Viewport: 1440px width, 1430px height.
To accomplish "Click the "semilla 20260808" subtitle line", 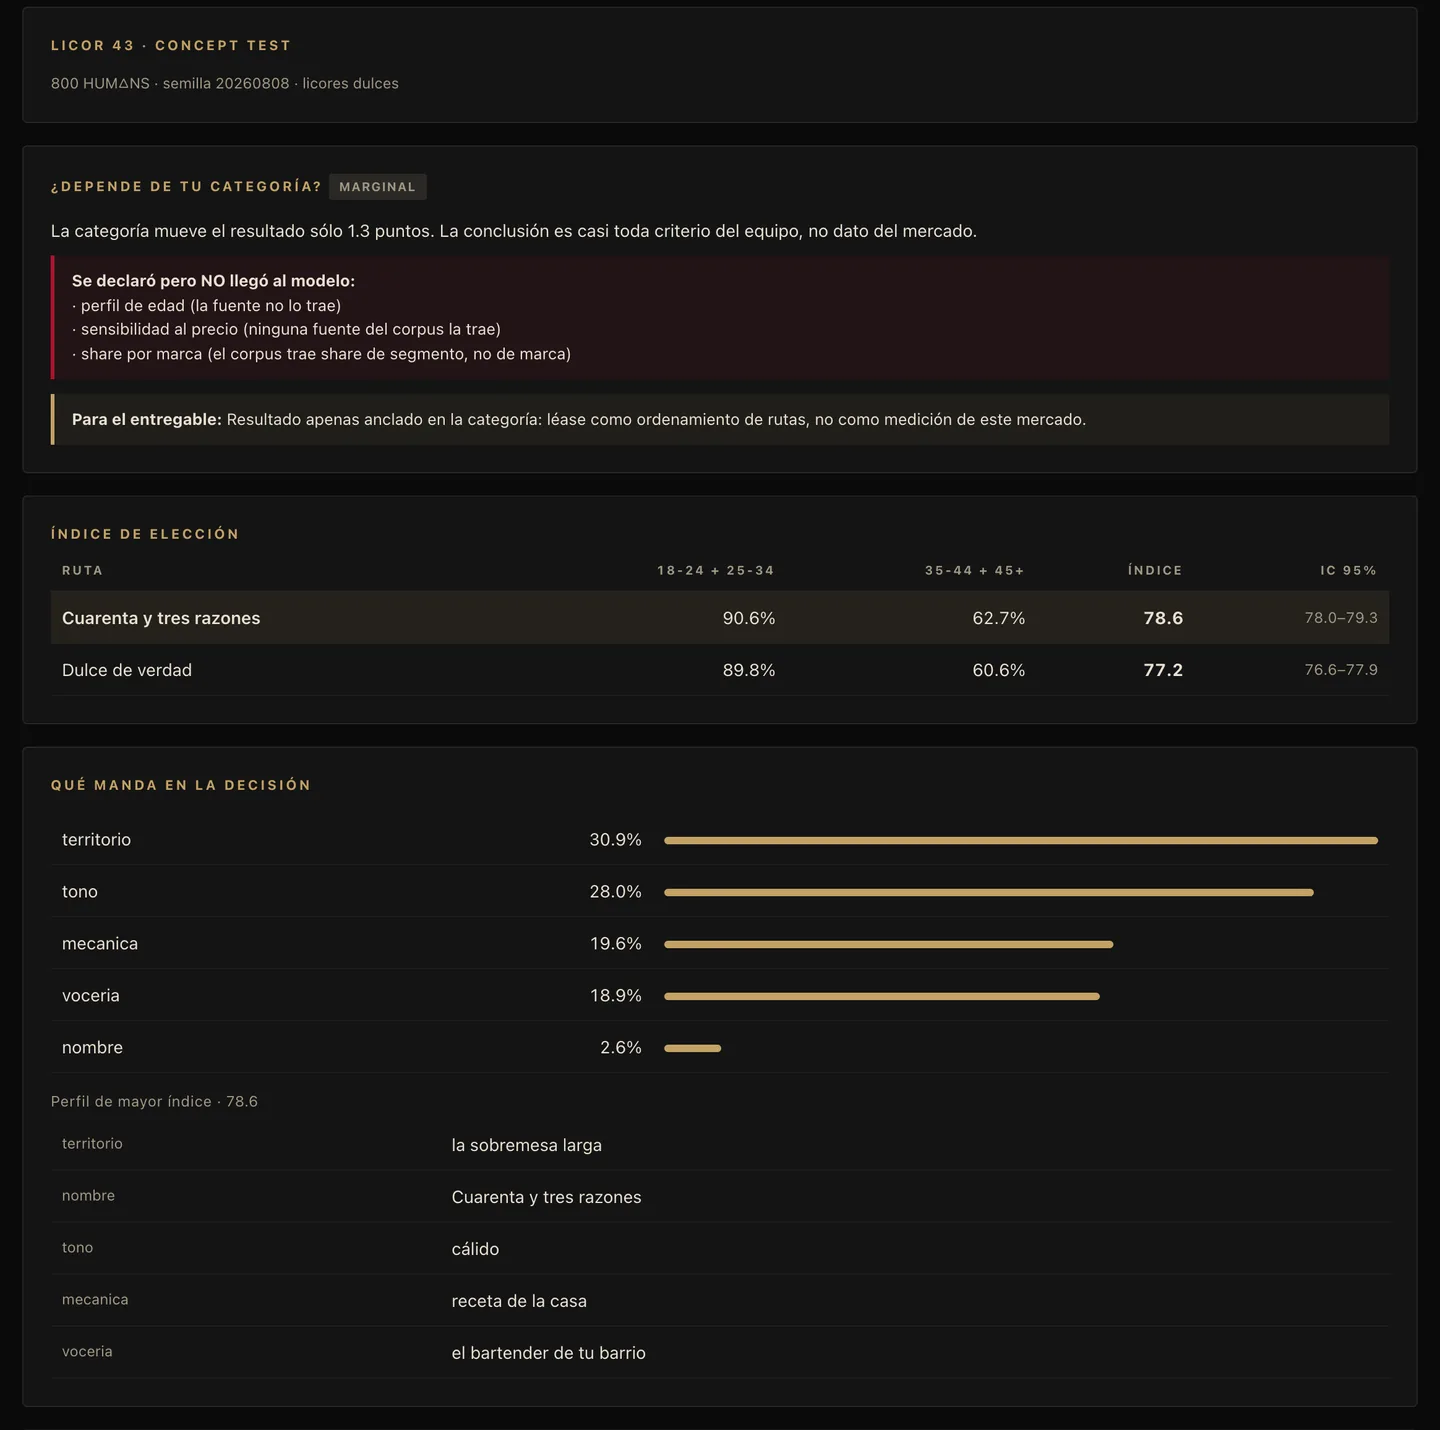I will (225, 84).
